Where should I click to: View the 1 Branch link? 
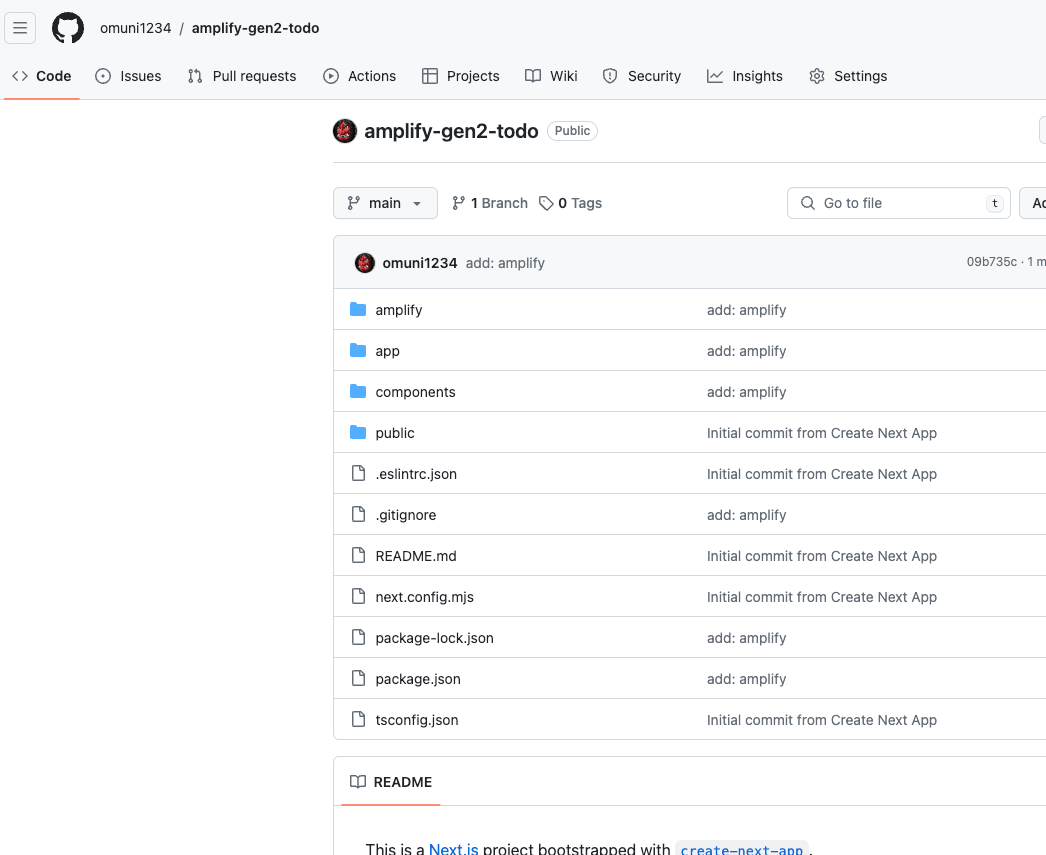(x=490, y=203)
